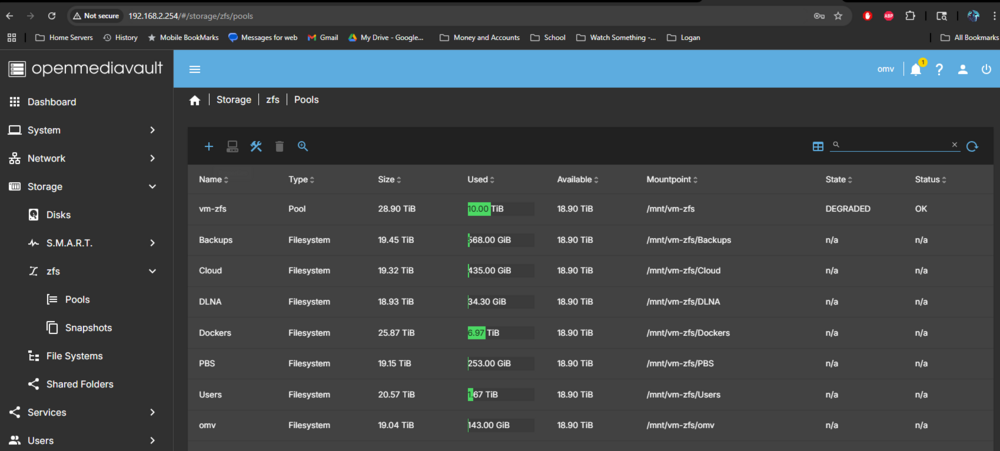Click the magnifier details icon in toolbar
The width and height of the screenshot is (1000, 451).
[x=303, y=147]
